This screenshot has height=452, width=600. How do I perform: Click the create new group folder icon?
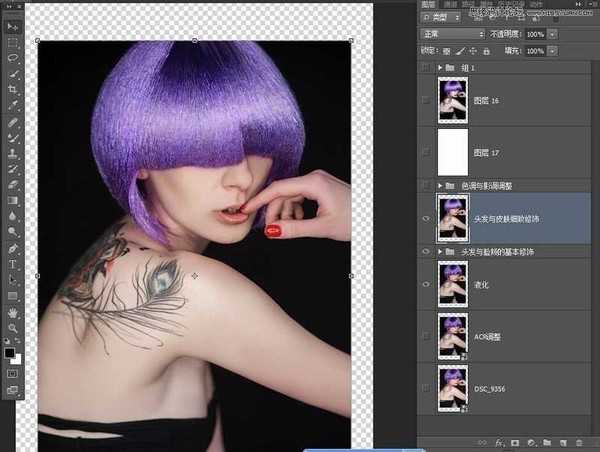(546, 441)
